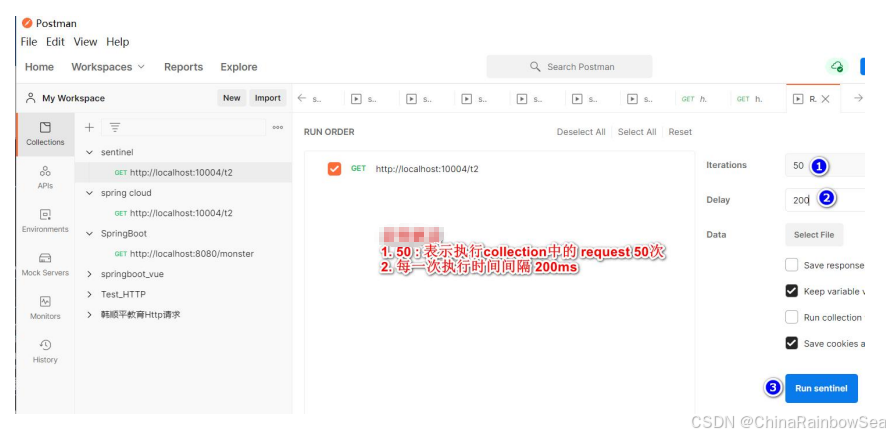
Task: Click the Iterations input field
Action: (824, 165)
